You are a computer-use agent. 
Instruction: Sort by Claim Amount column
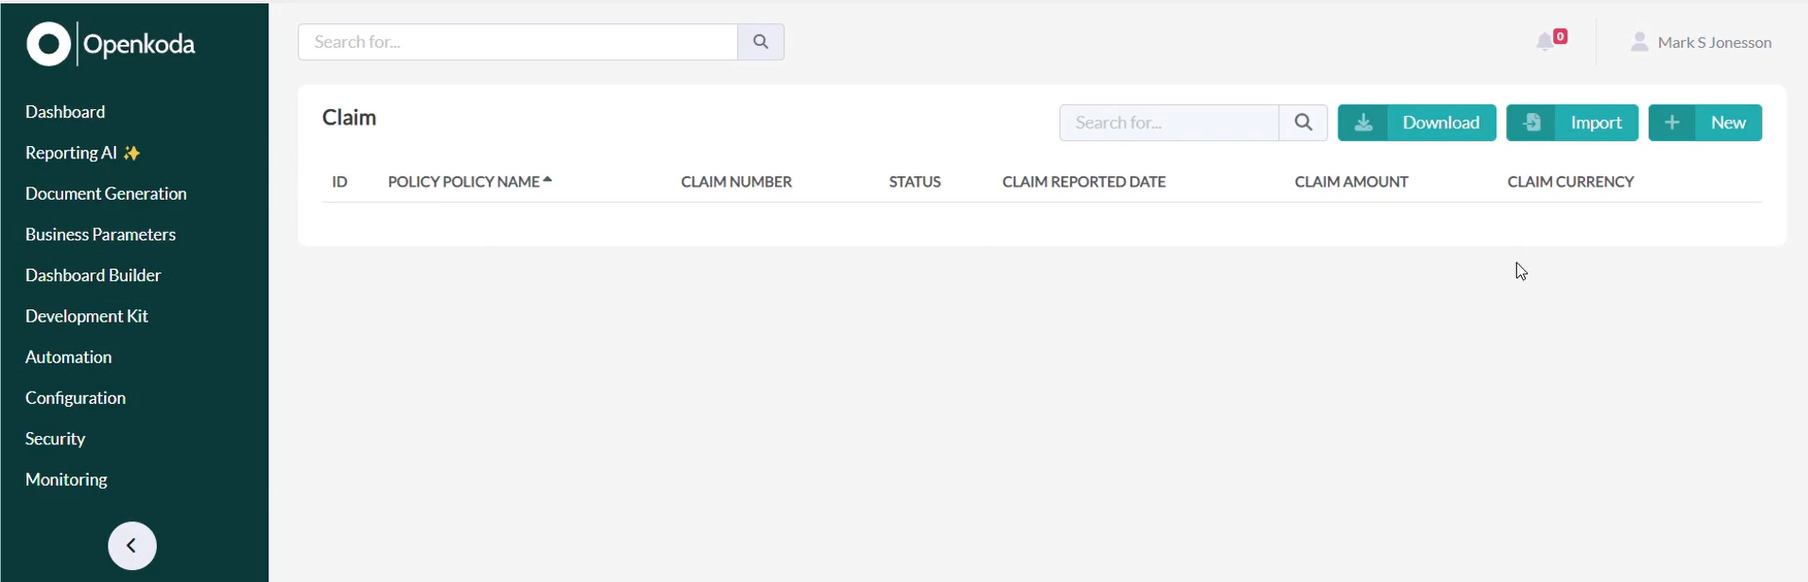(x=1351, y=182)
